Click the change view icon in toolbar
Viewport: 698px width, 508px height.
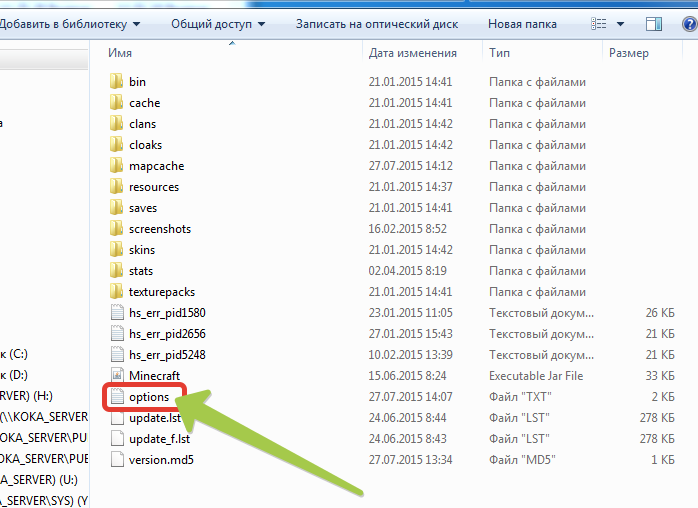[x=599, y=23]
